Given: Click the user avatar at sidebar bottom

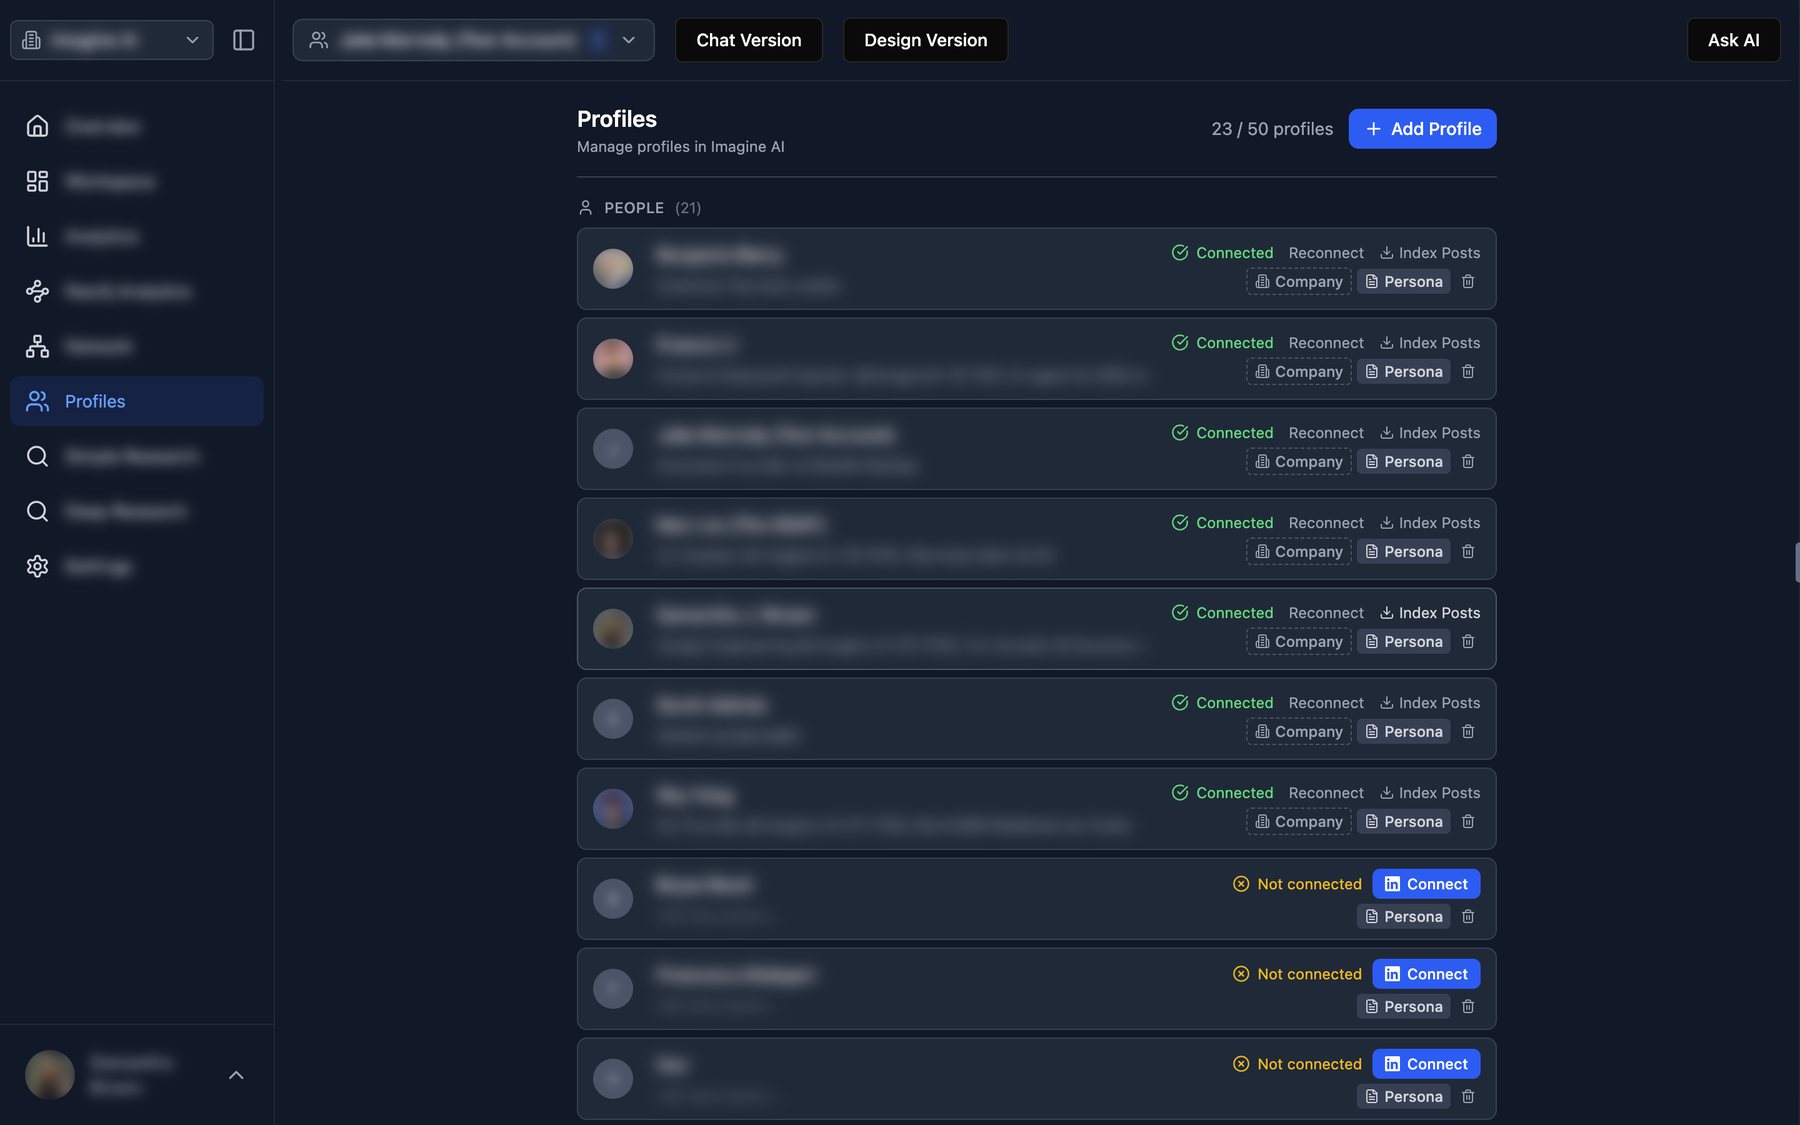Looking at the screenshot, I should pos(50,1075).
